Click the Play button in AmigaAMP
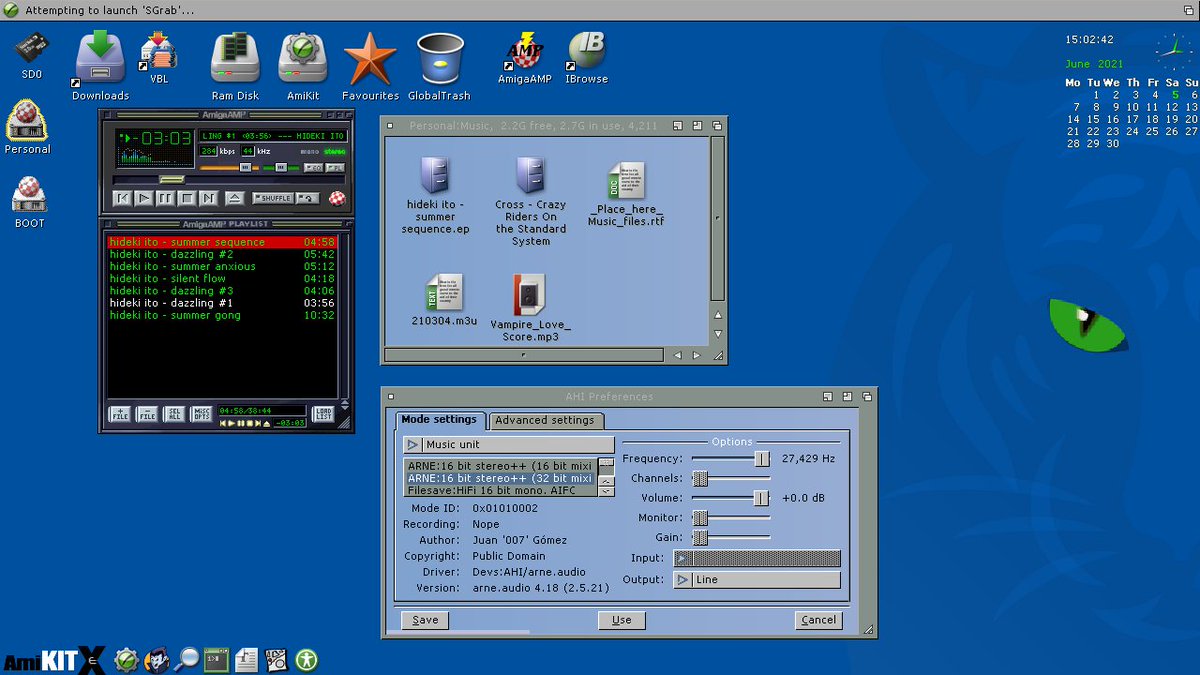1200x675 pixels. pyautogui.click(x=144, y=198)
